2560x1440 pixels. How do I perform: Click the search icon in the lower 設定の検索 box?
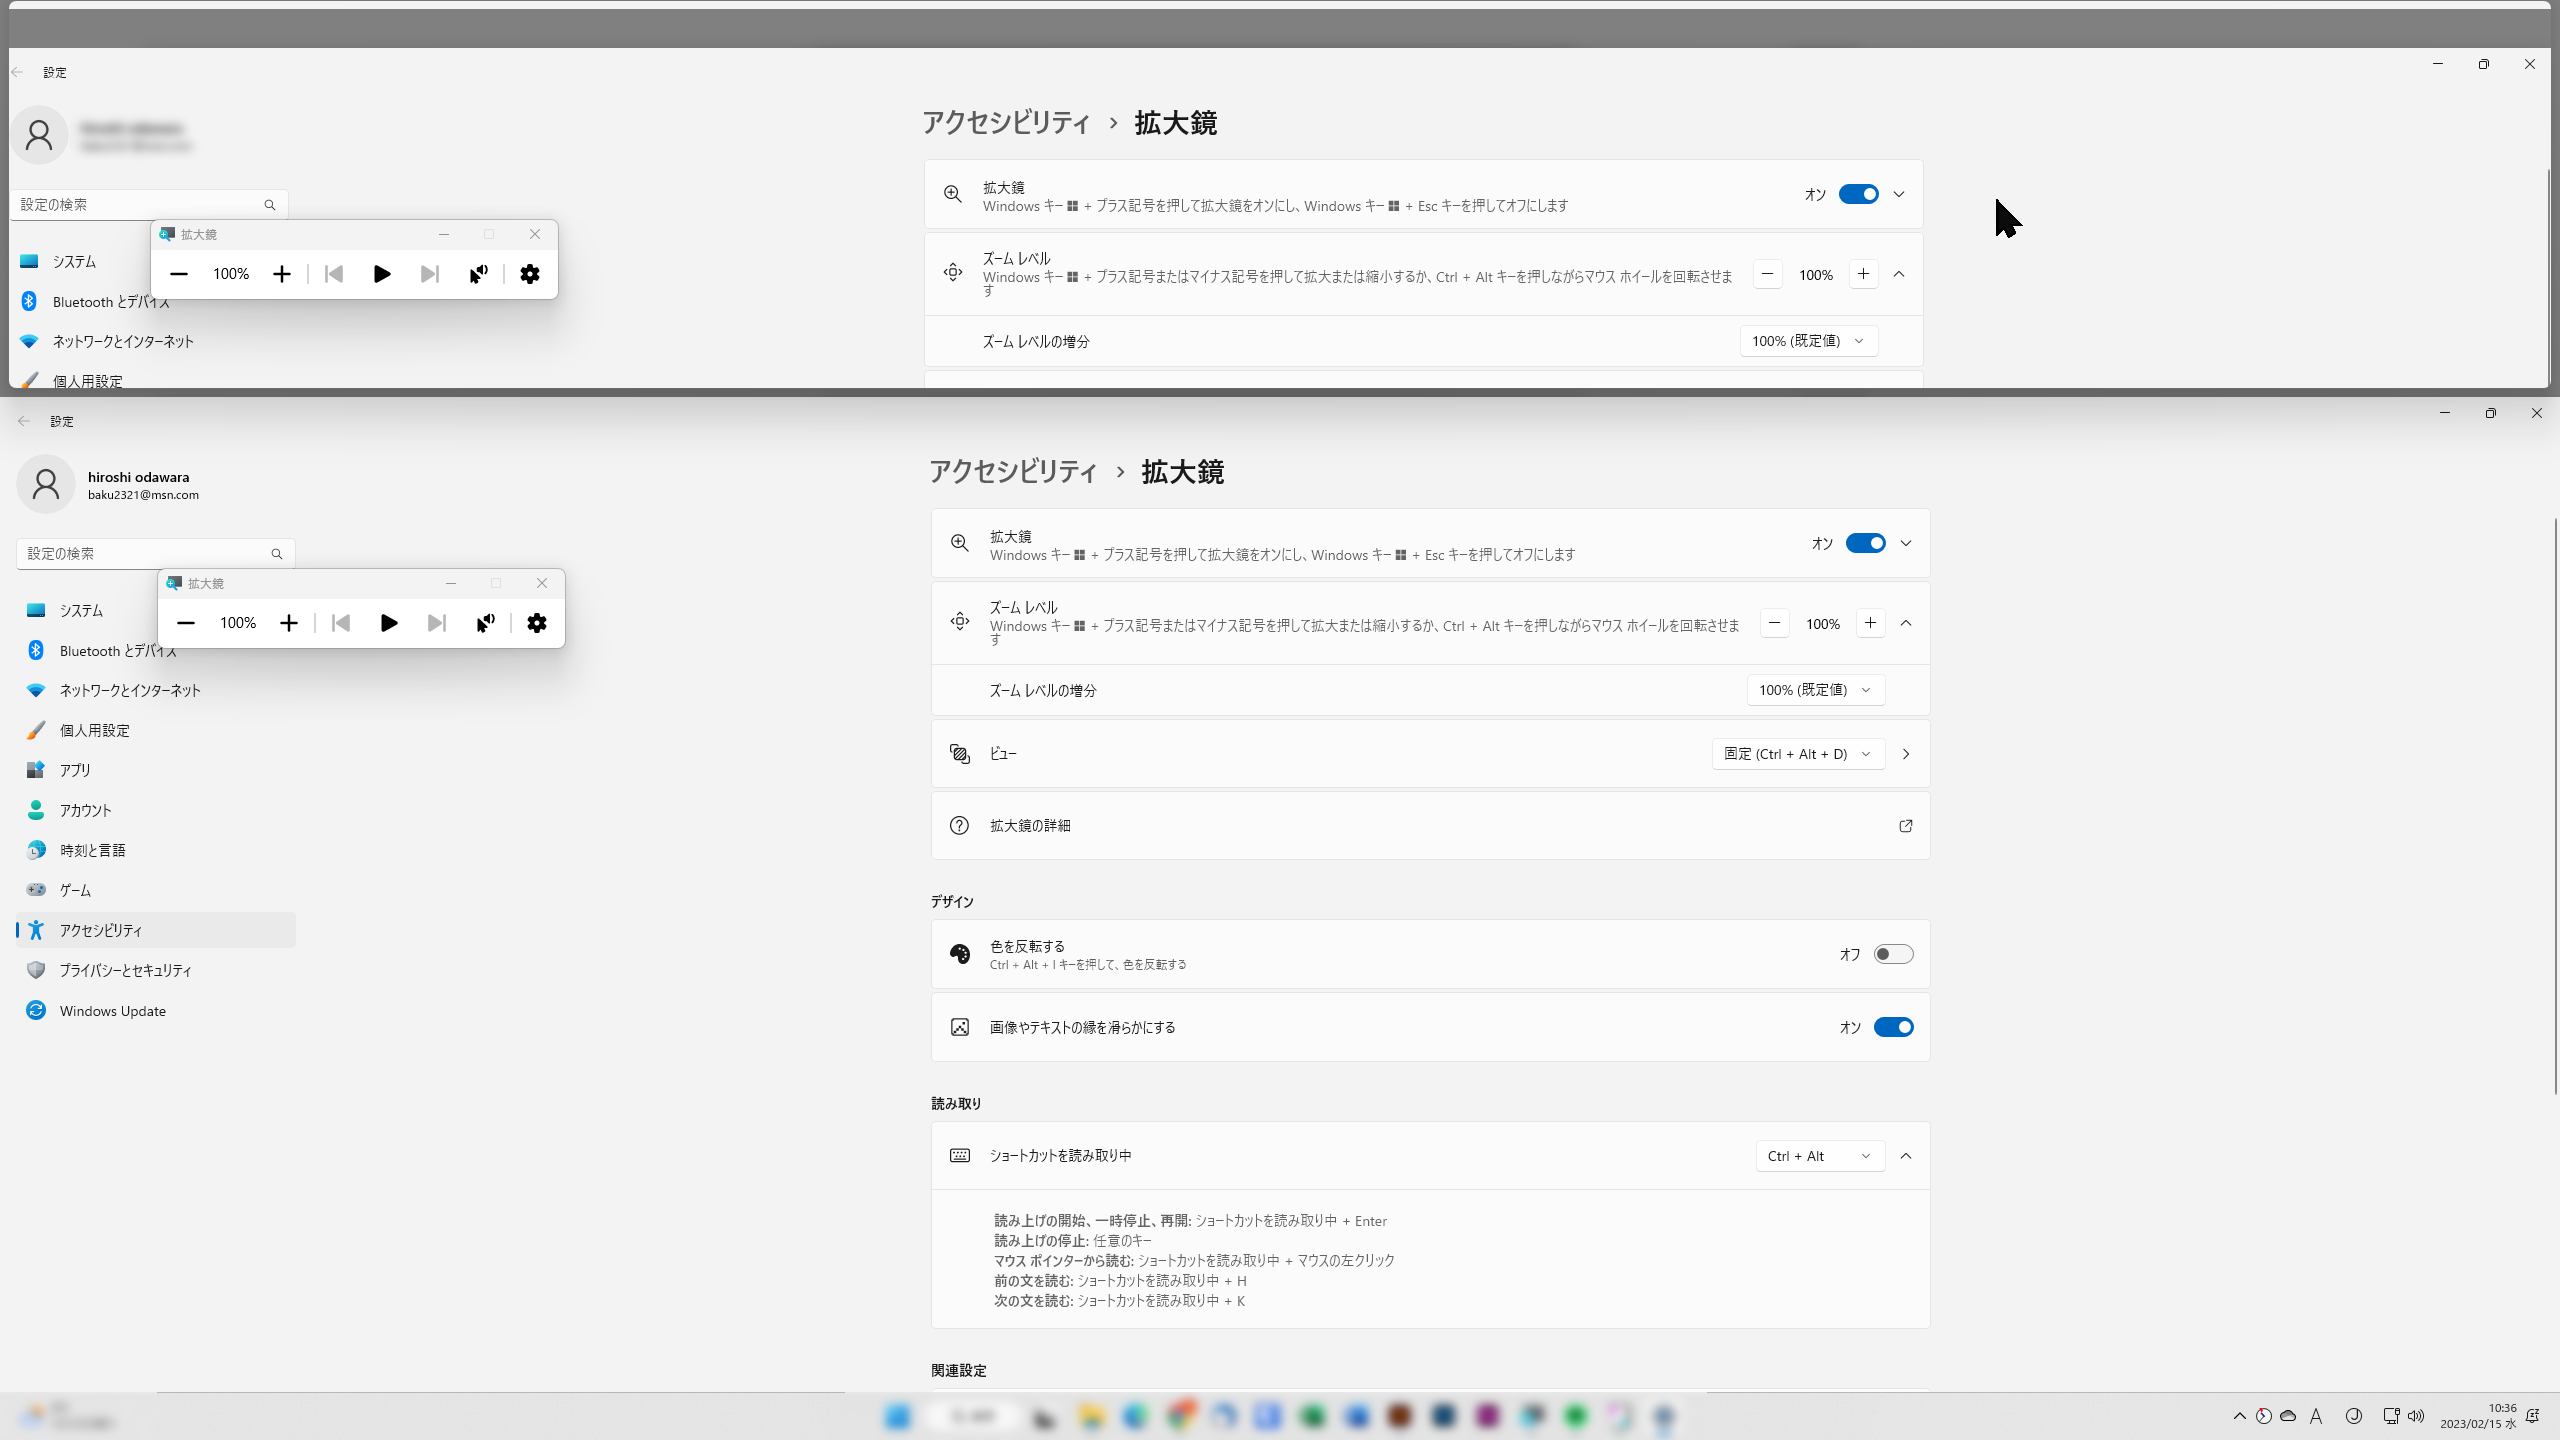277,554
